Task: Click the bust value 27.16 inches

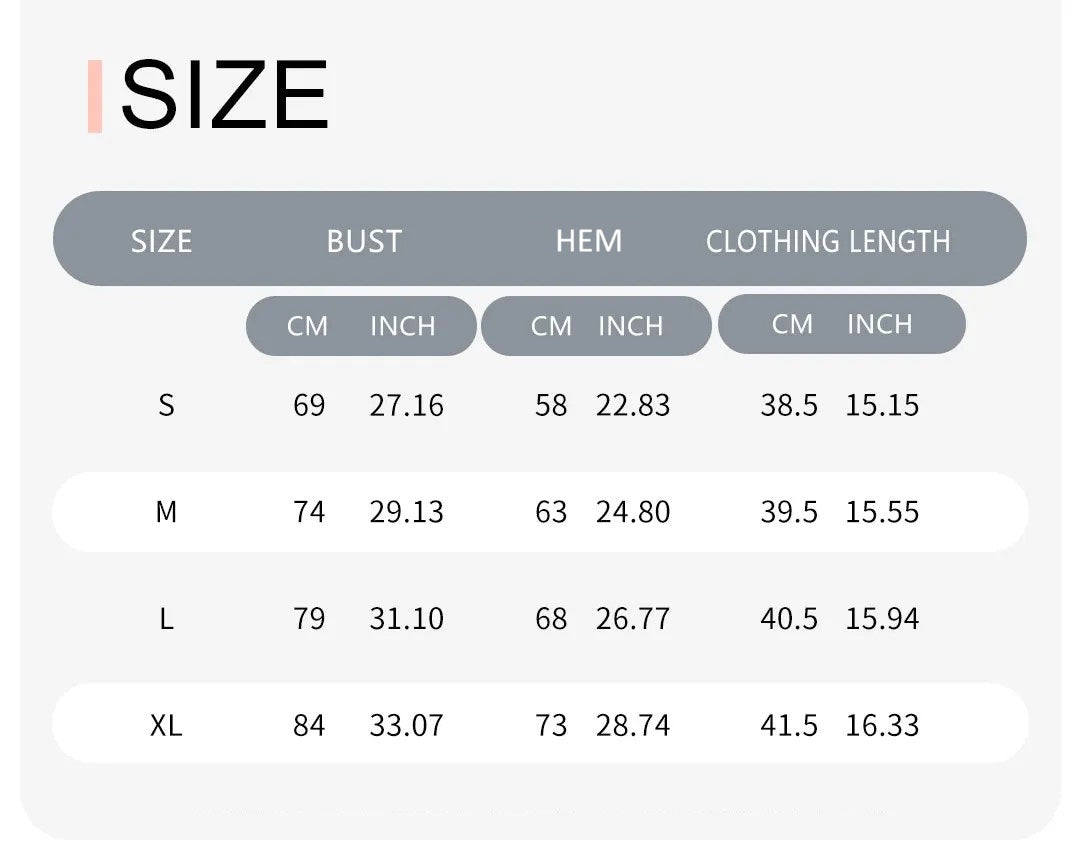Action: [406, 405]
